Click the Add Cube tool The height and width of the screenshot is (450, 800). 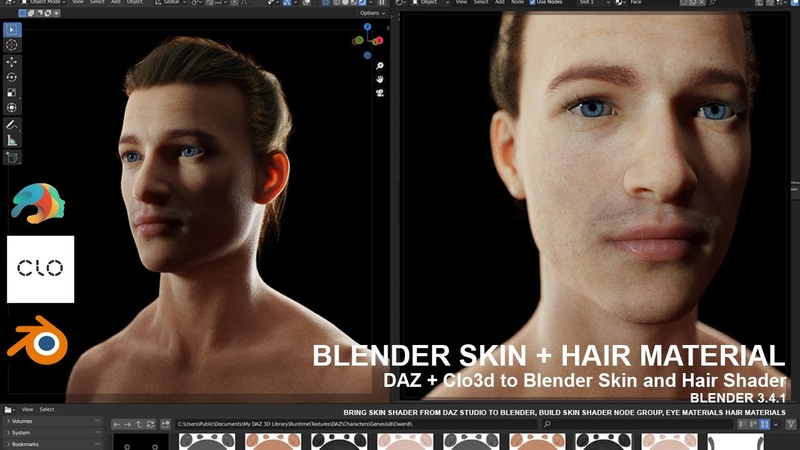pos(12,157)
